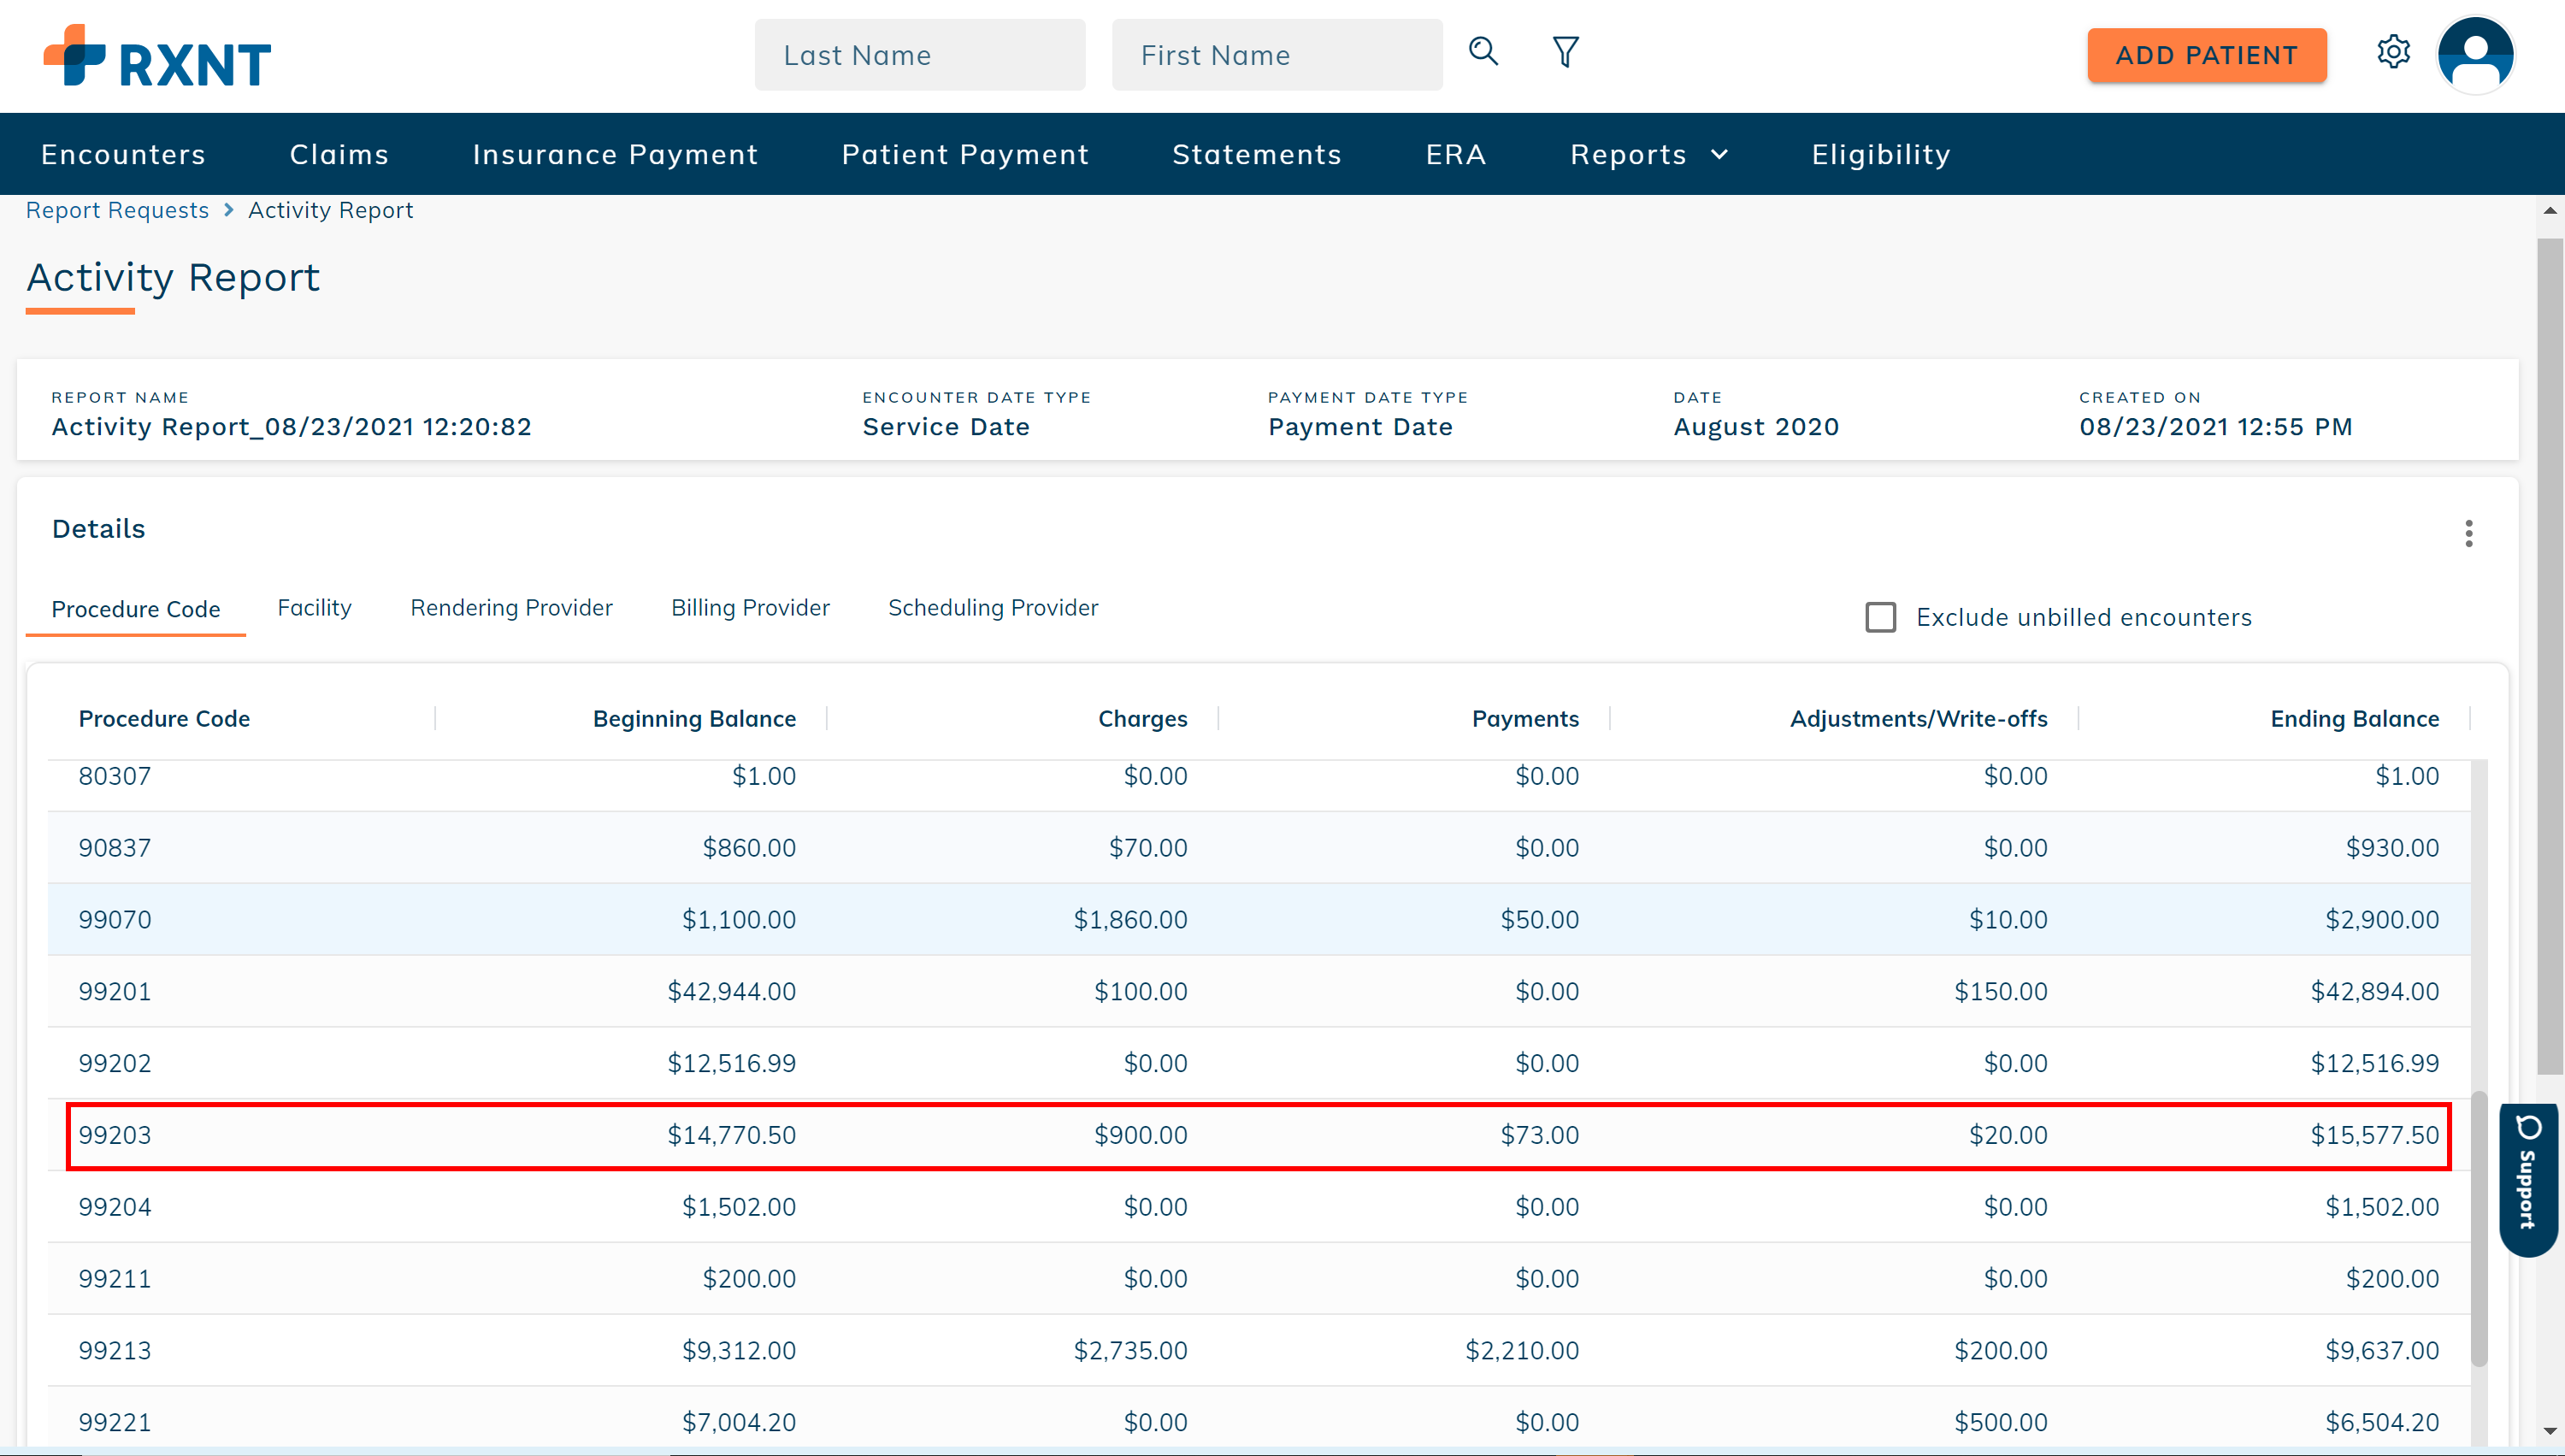Click the $73.00 payments value
2565x1456 pixels.
pos(1540,1136)
